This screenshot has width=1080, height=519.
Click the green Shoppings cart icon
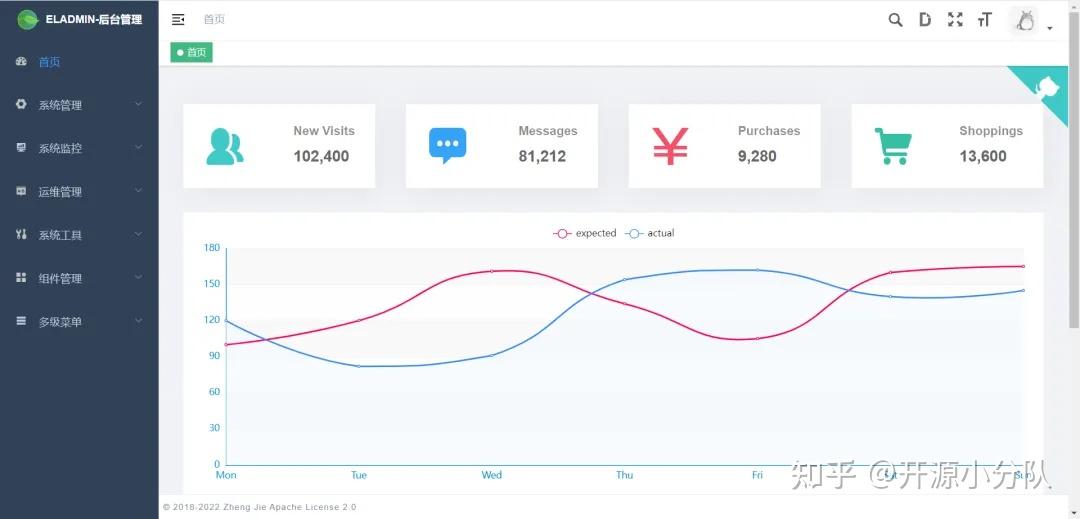(x=892, y=146)
